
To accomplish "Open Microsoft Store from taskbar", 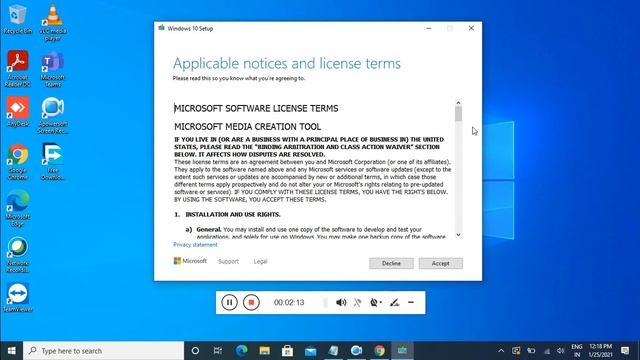I will tap(287, 351).
